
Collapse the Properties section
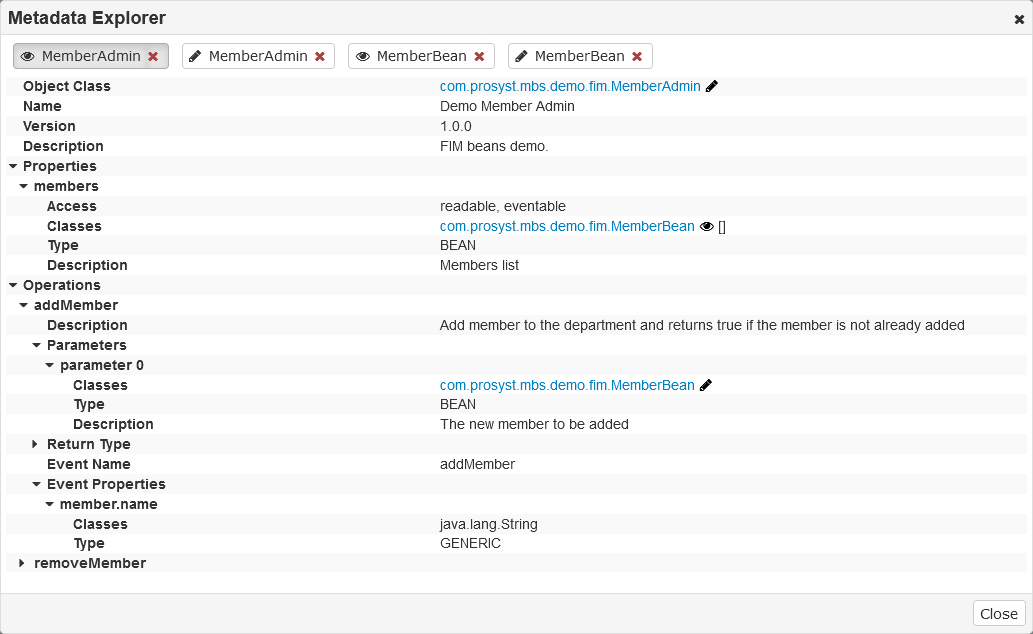click(13, 167)
